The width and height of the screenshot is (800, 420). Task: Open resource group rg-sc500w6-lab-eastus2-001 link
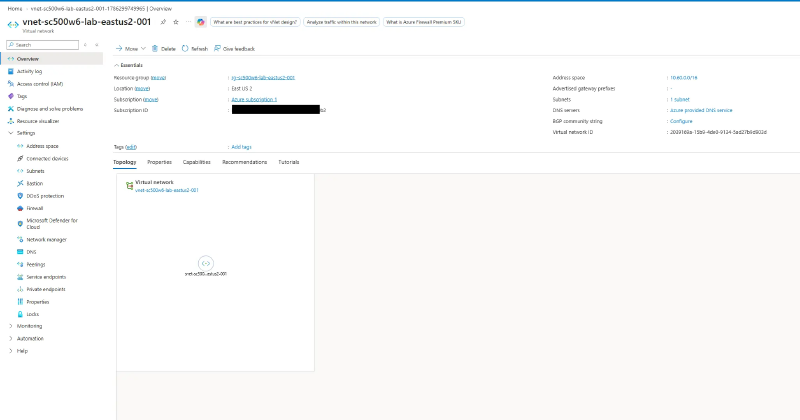coord(263,78)
